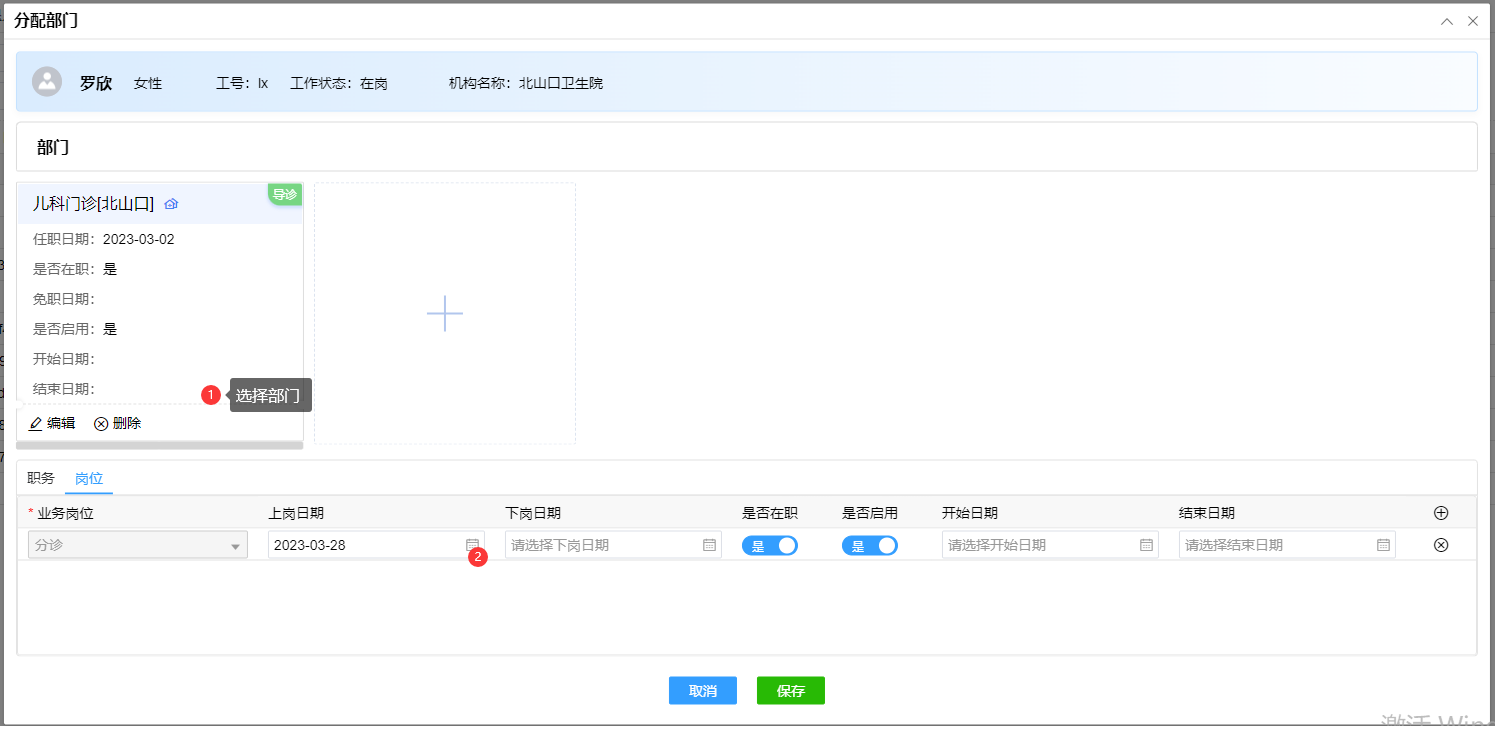Toggle the 是否启用 switch
Screen dimensions: 1497x730
click(x=870, y=546)
